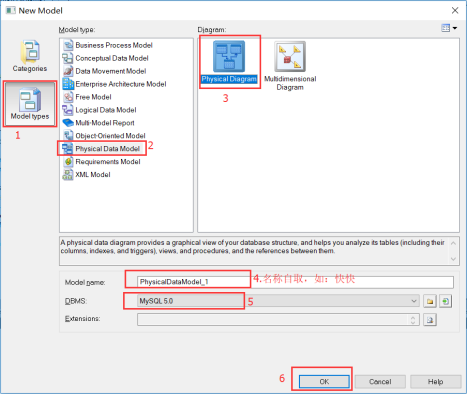
Task: Select "Requirements Model" text row
Action: tap(108, 162)
